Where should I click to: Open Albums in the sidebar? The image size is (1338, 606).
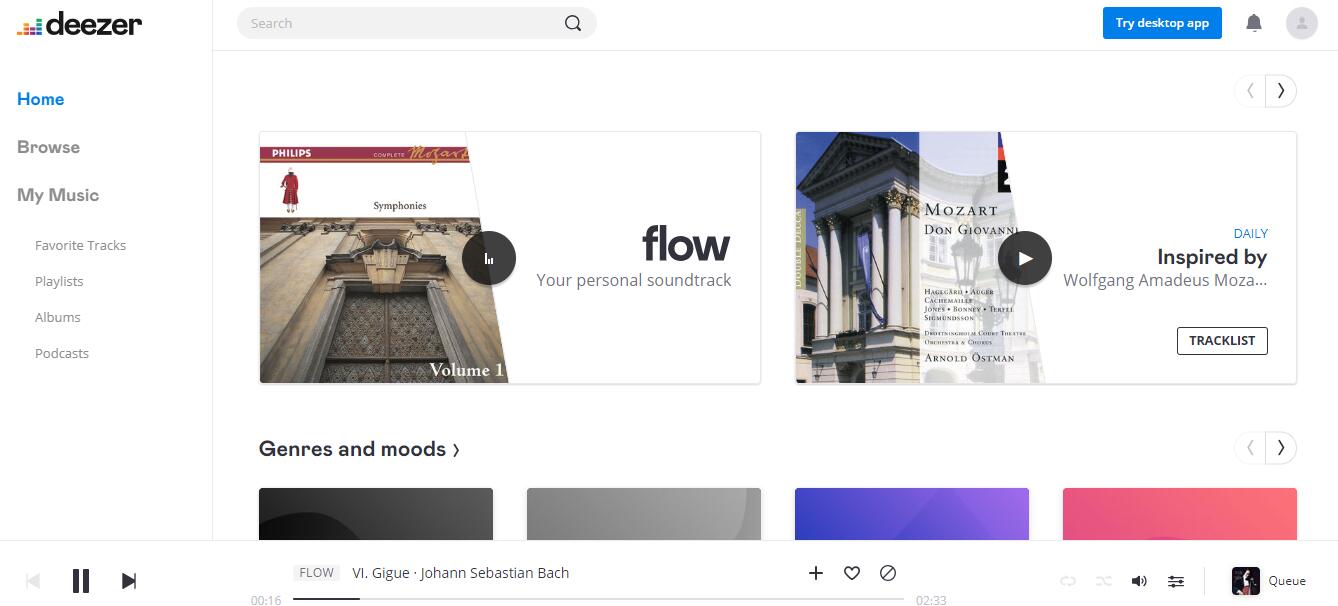[x=57, y=317]
